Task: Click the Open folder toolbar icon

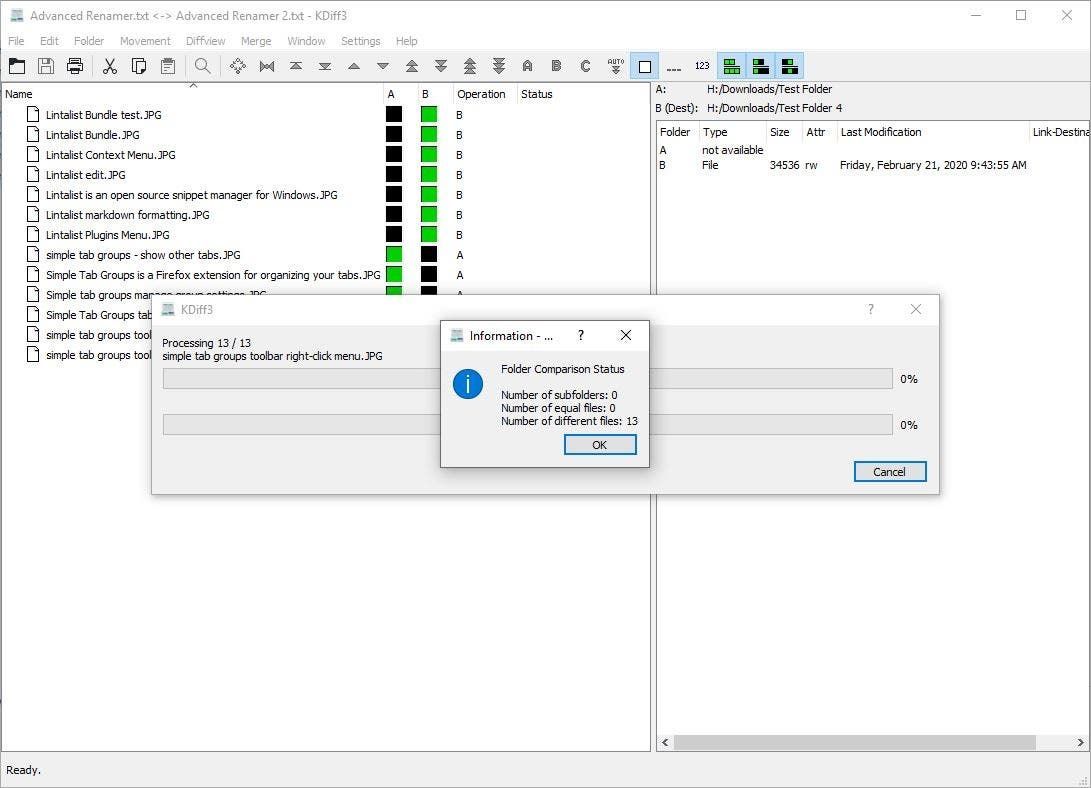Action: click(x=17, y=66)
